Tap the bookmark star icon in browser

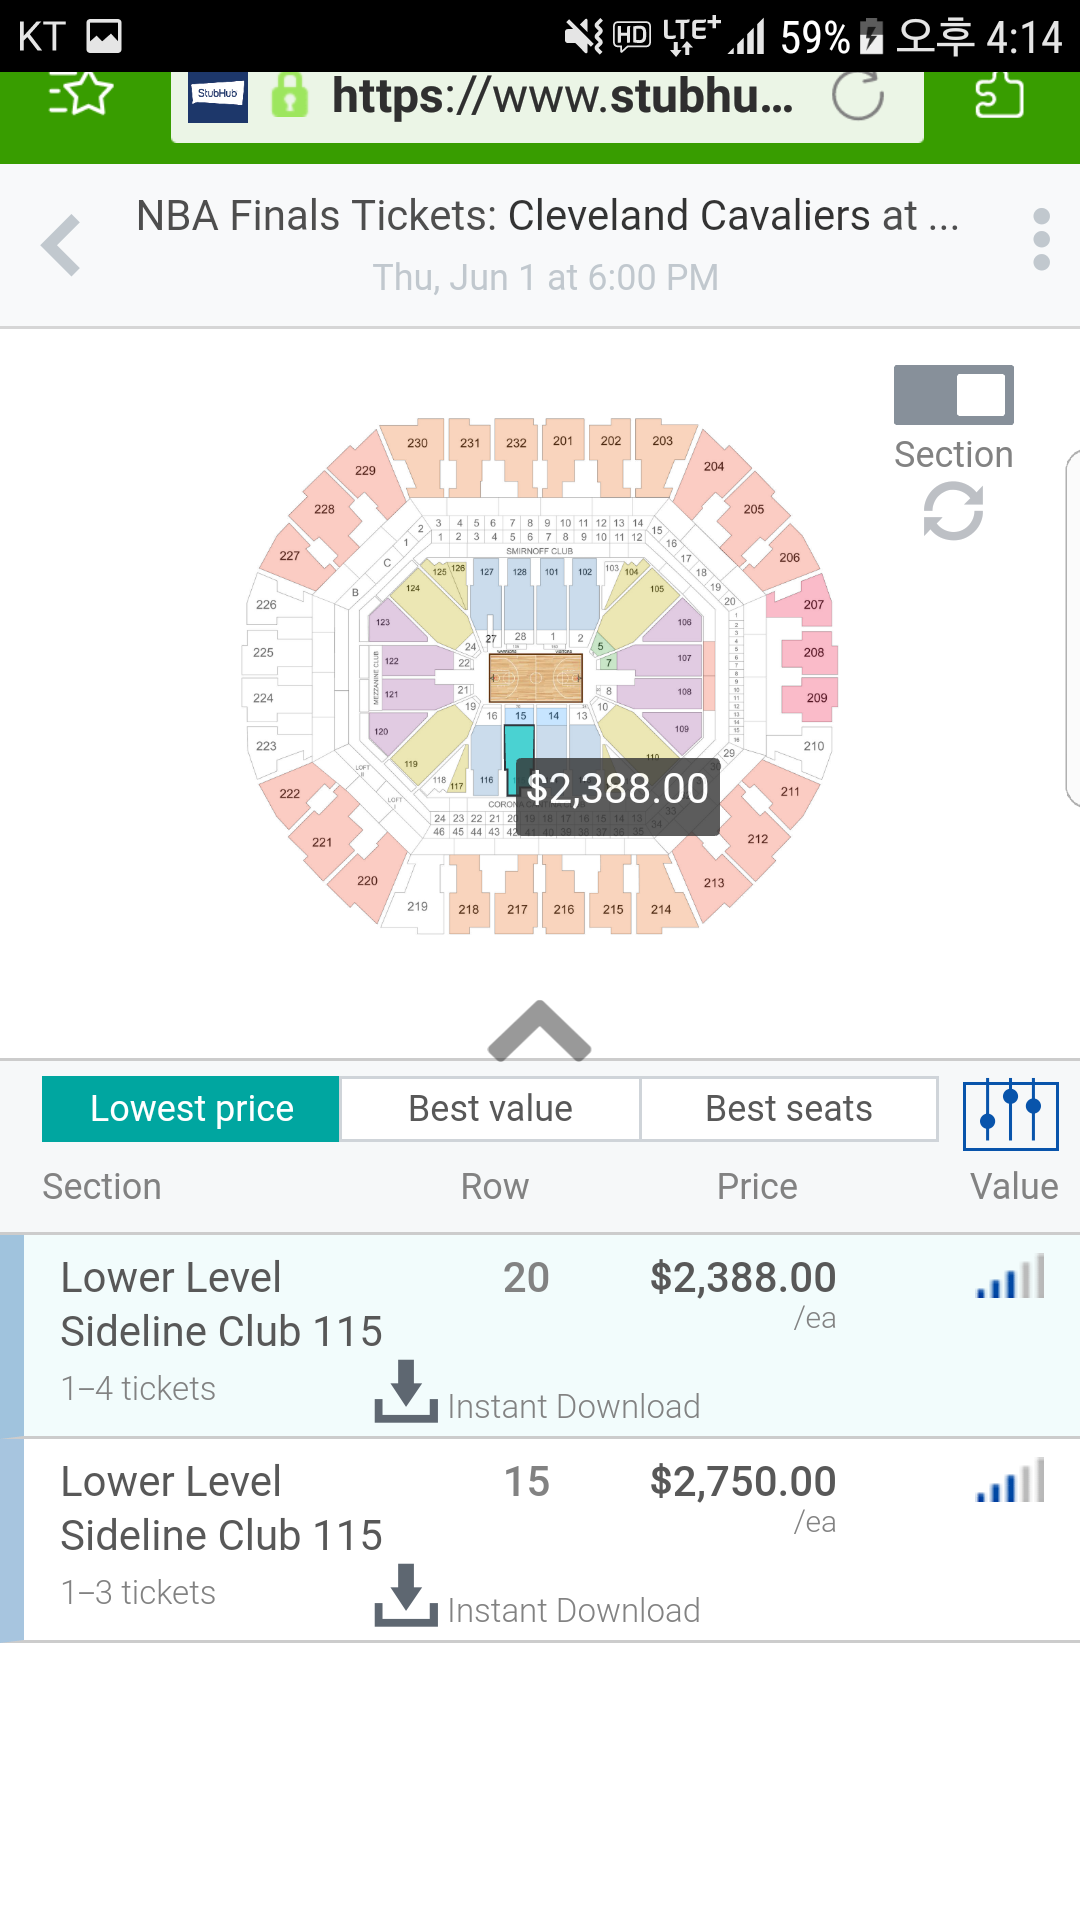point(81,95)
